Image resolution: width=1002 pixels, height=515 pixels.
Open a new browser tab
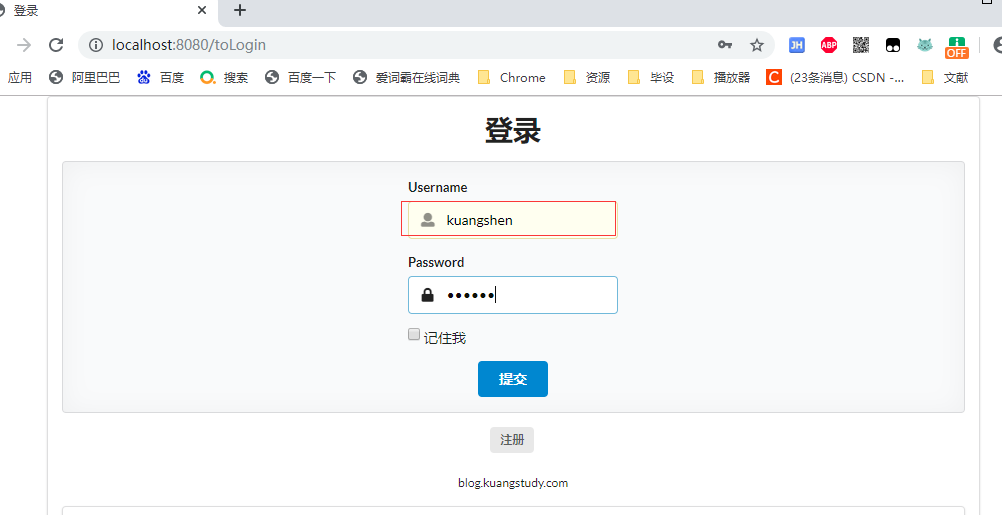coord(240,11)
